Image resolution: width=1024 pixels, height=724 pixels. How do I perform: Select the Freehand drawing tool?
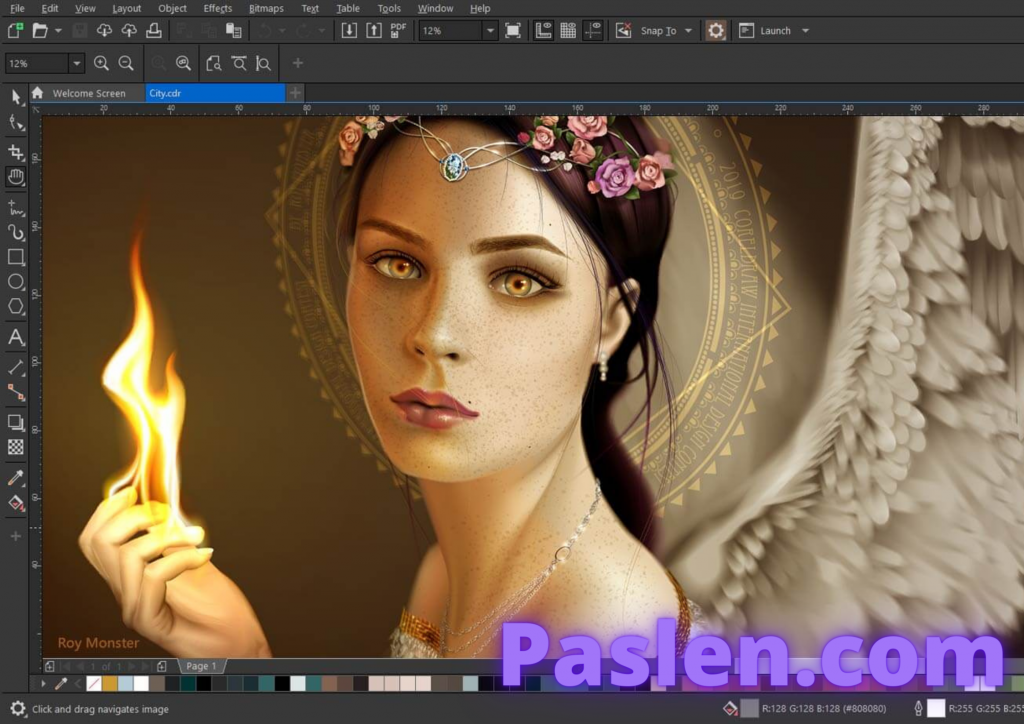(16, 208)
